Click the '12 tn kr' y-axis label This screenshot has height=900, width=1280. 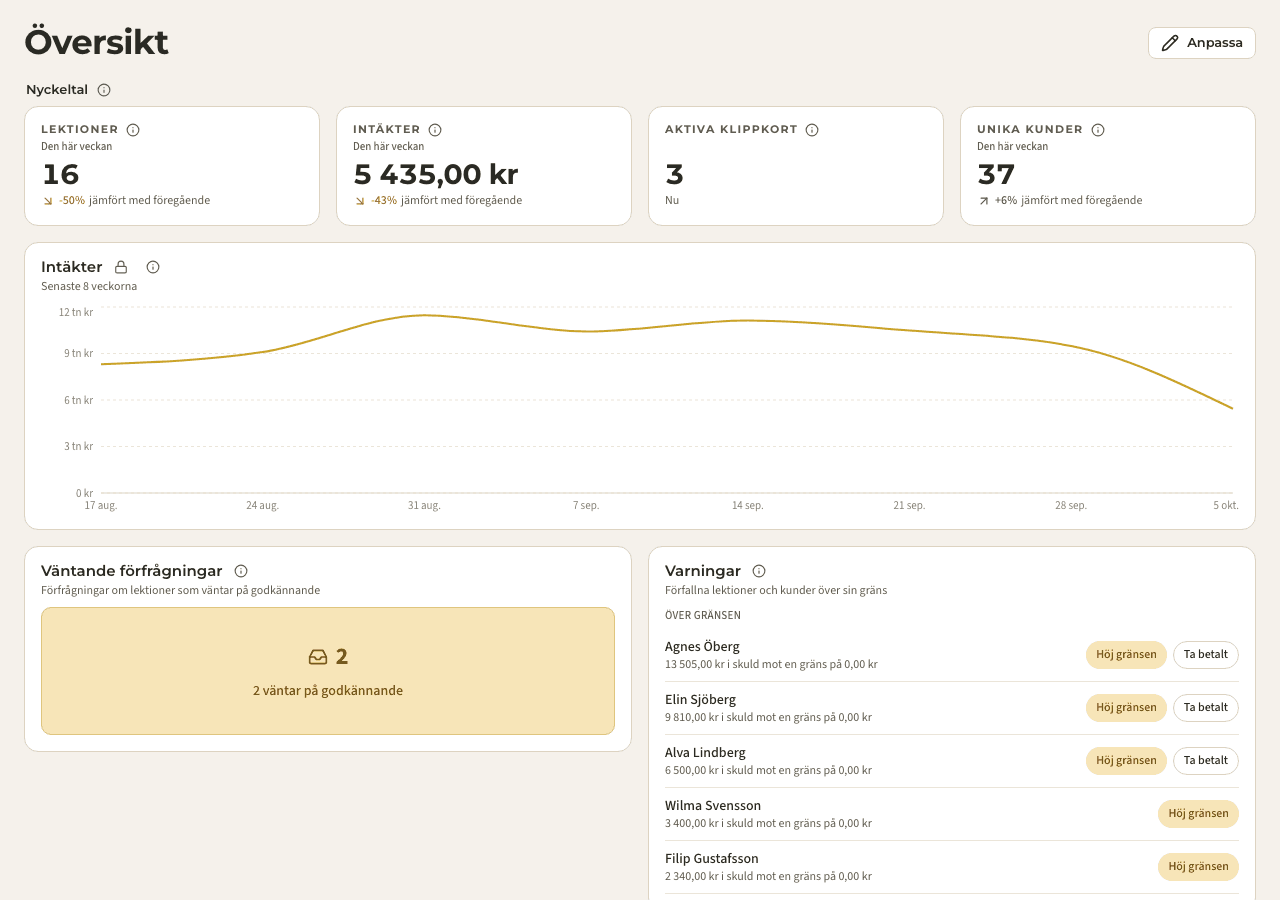point(76,313)
